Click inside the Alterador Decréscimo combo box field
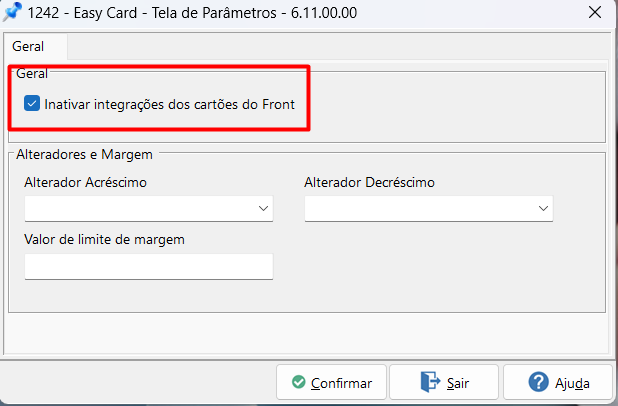 420,208
